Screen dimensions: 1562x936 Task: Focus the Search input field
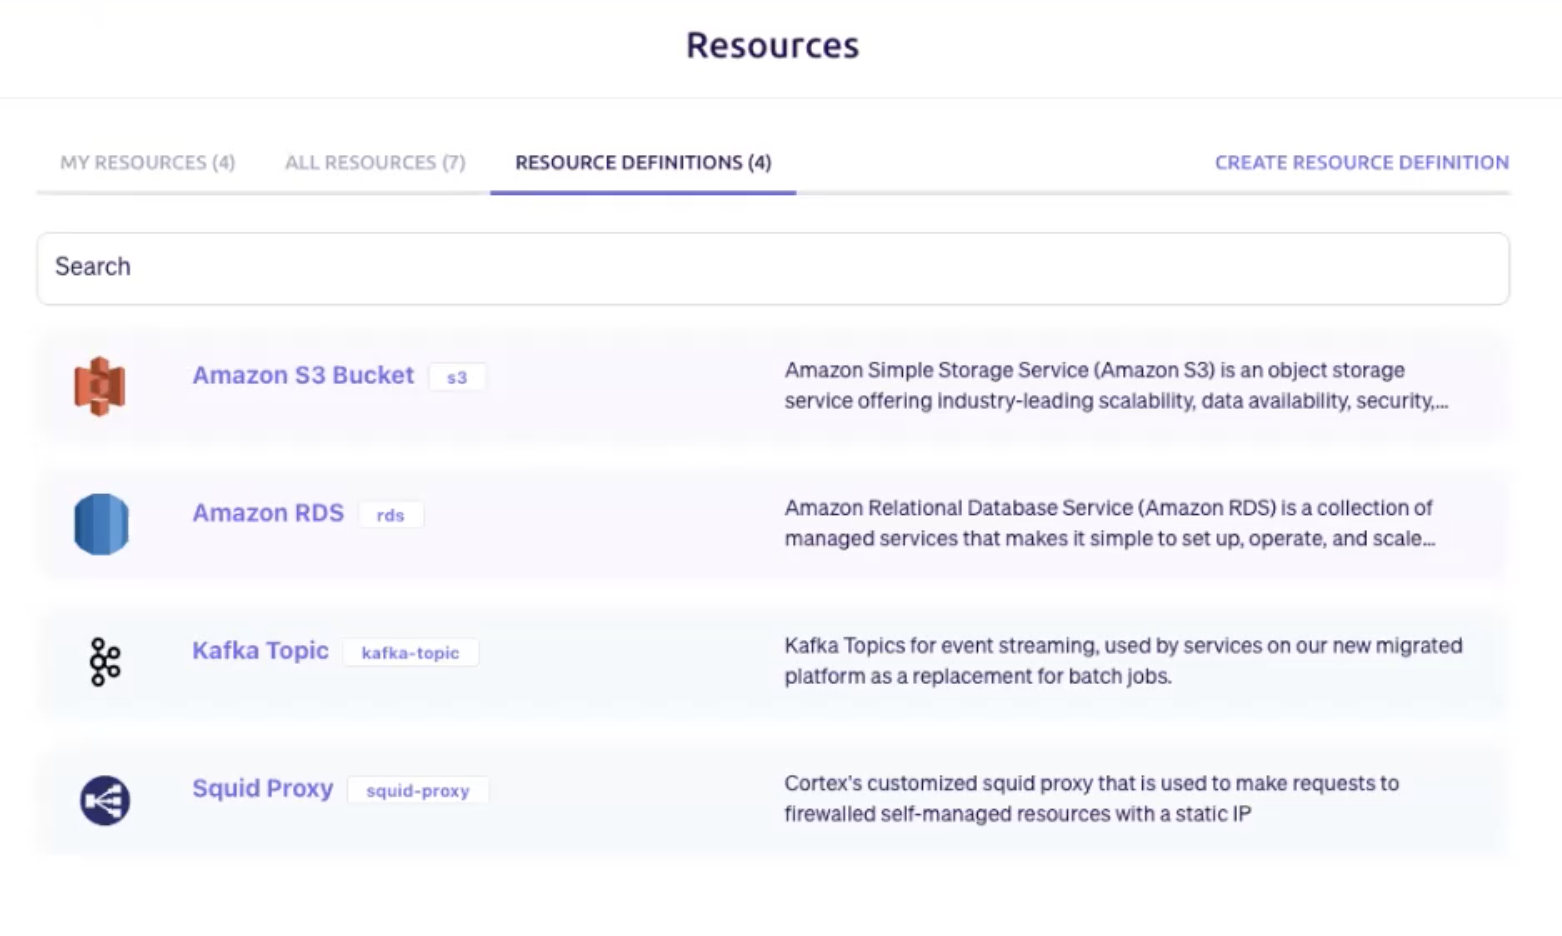(773, 268)
